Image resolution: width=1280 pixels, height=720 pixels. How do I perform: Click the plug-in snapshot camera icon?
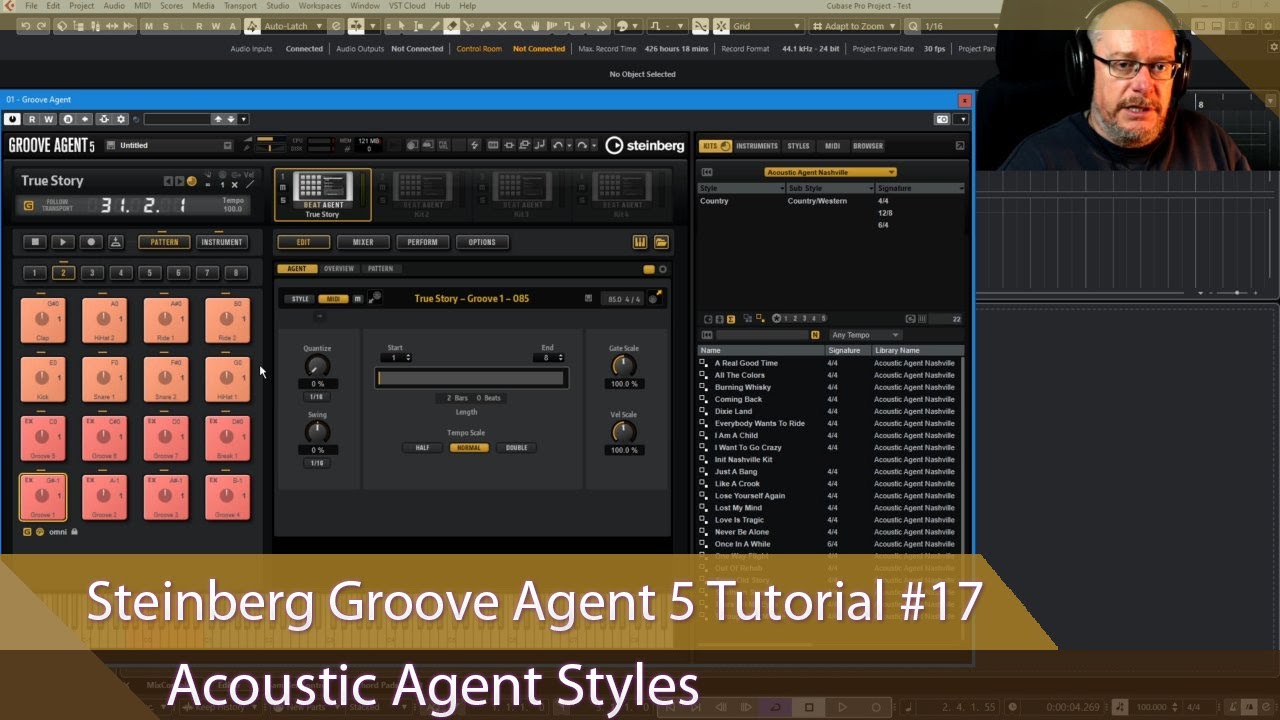tap(941, 119)
